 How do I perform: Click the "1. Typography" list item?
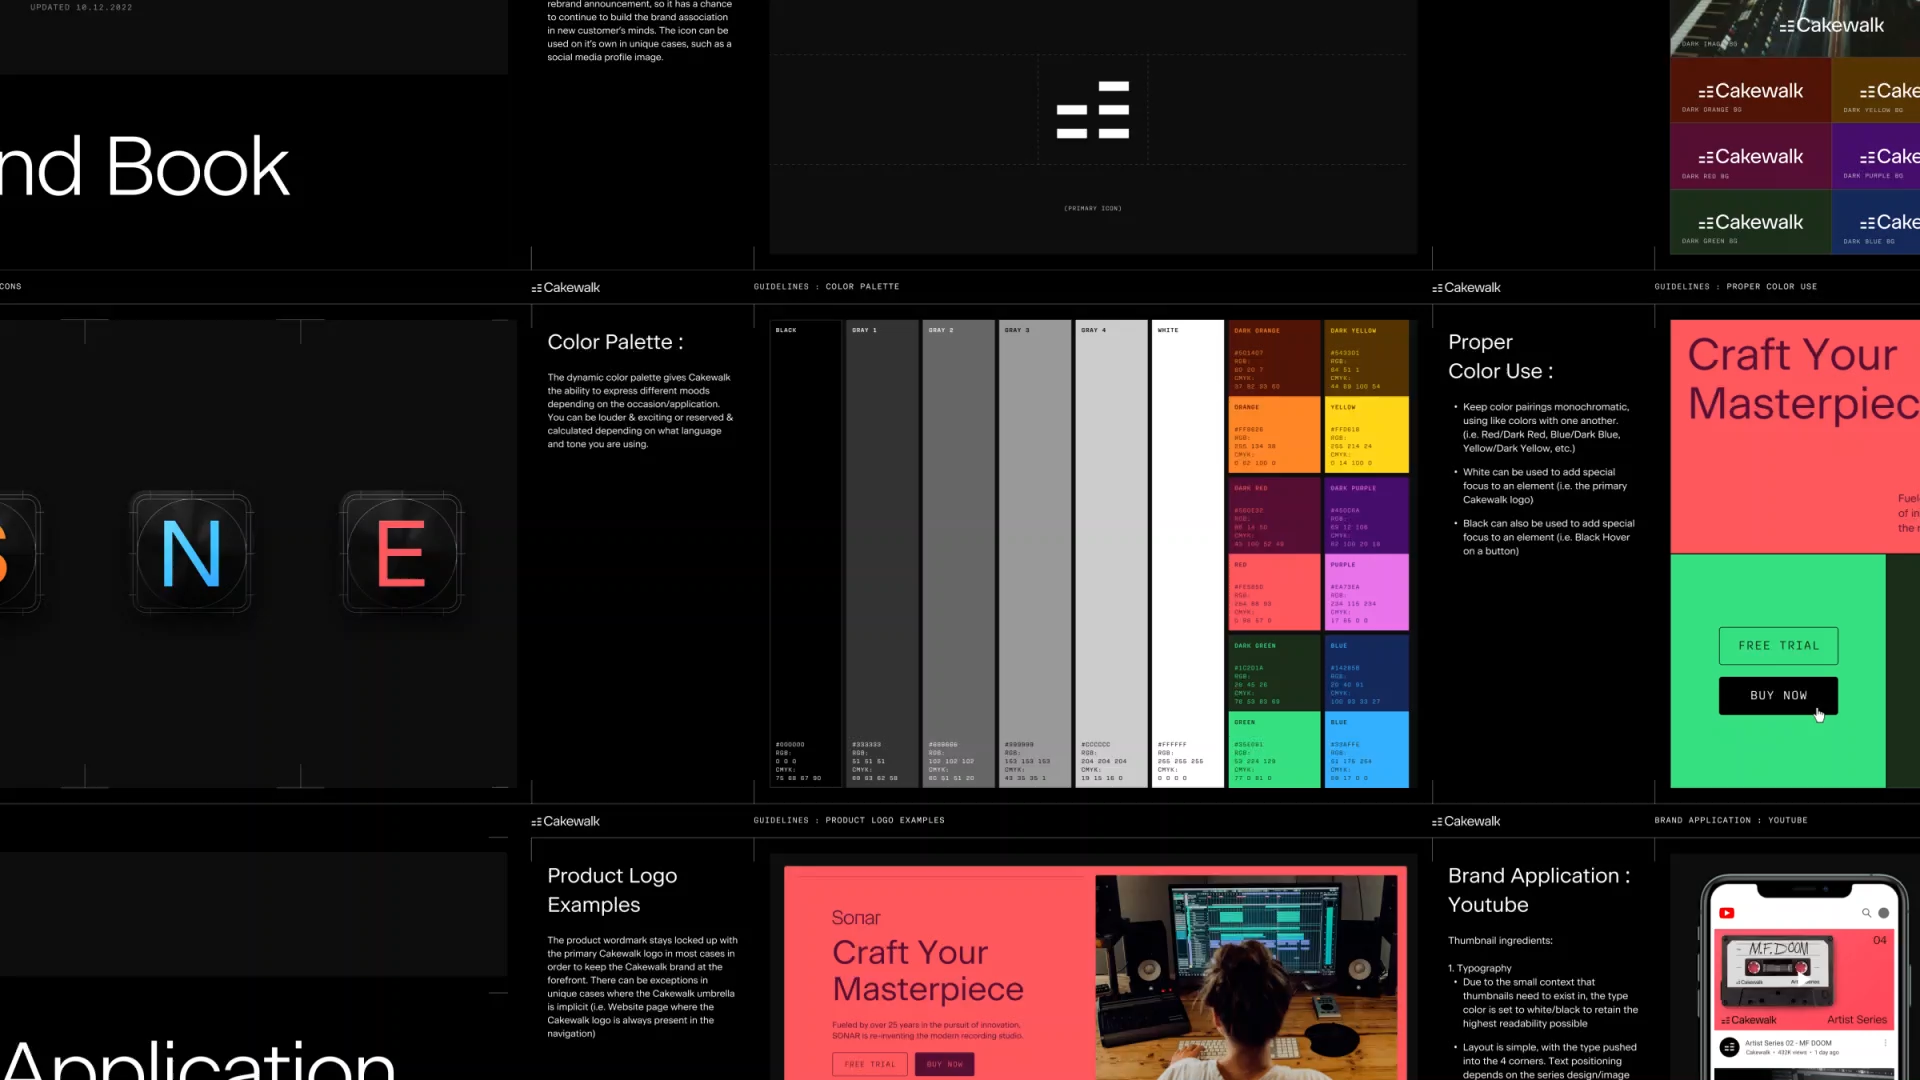1479,969
